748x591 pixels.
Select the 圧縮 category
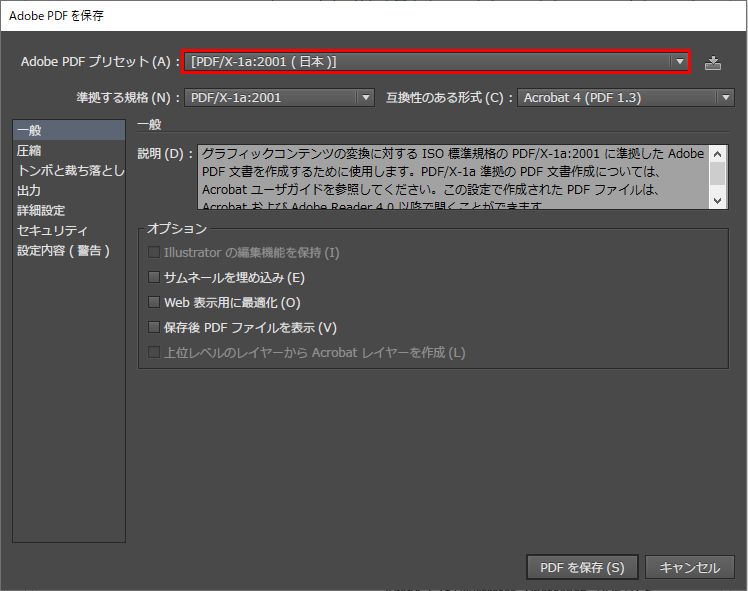point(69,151)
